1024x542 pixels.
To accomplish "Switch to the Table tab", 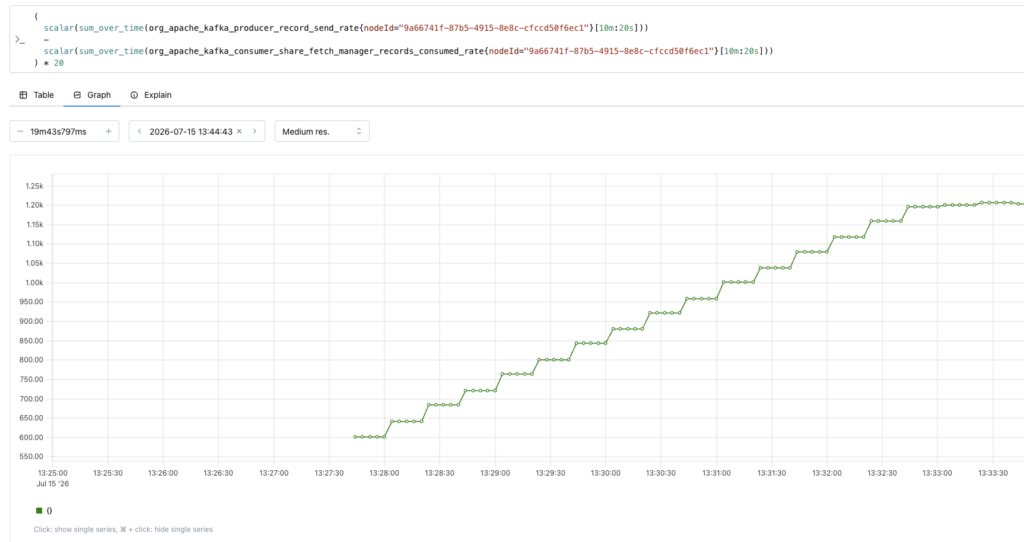I will point(37,95).
